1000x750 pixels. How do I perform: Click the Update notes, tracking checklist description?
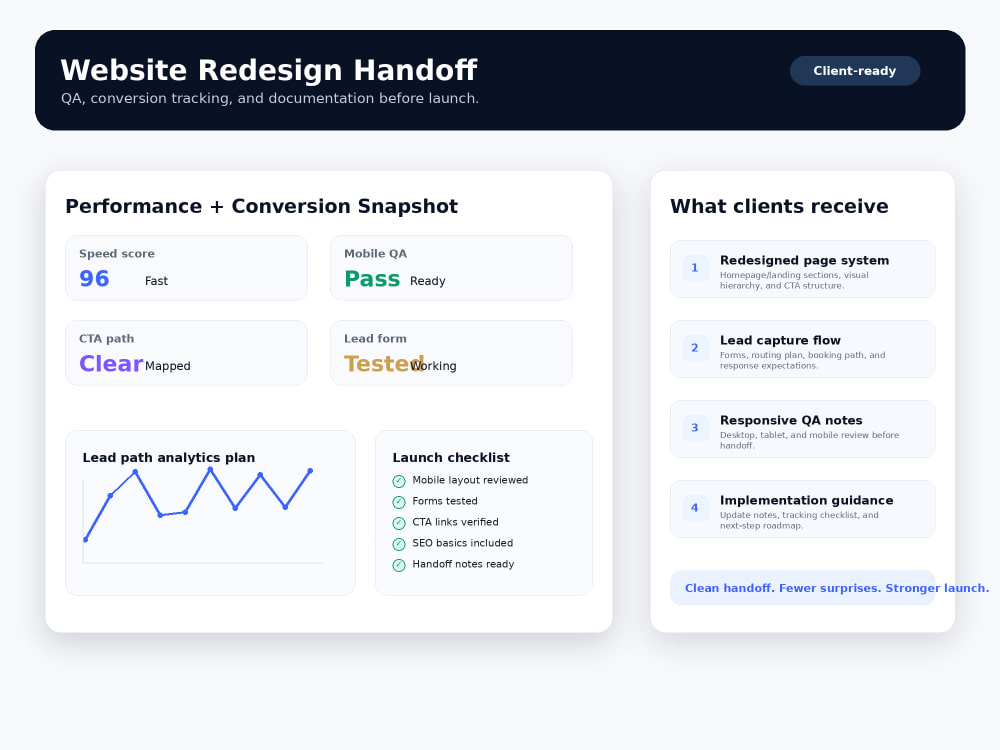799,520
